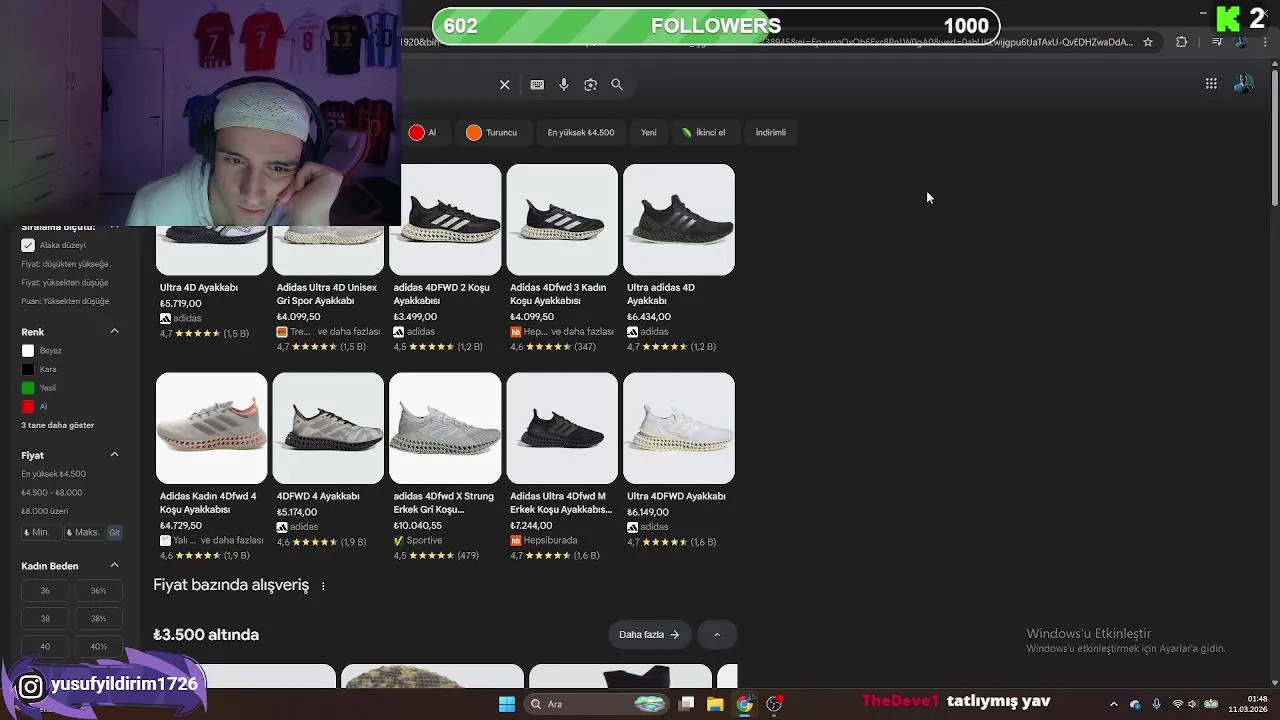Check the Kara color filter
Viewport: 1280px width, 720px height.
(28, 369)
